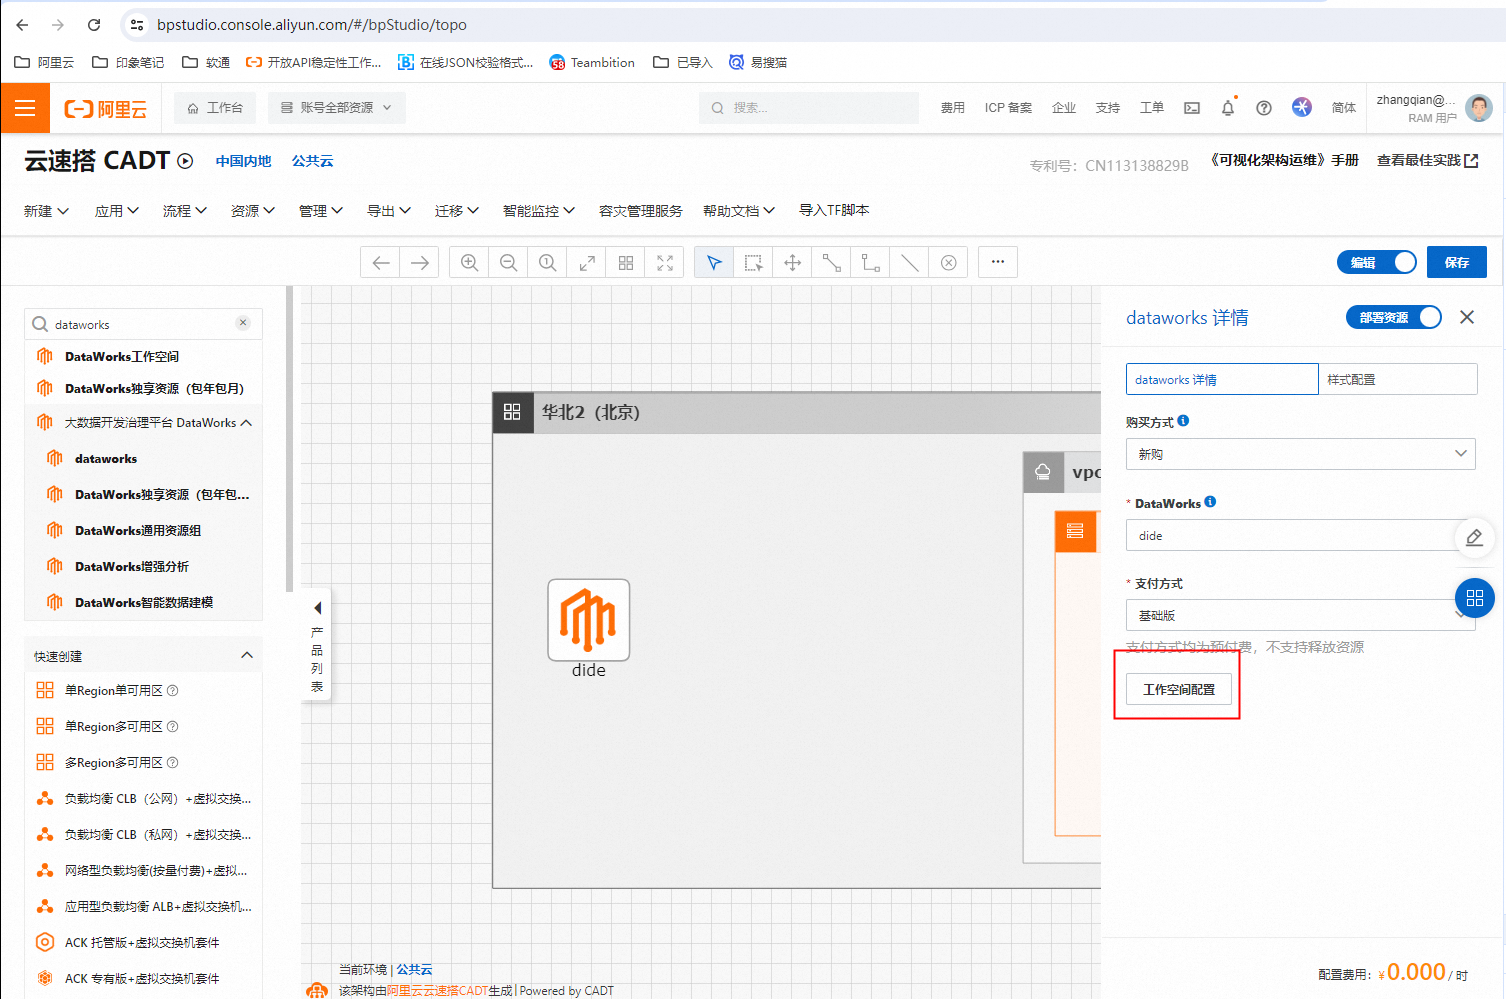This screenshot has width=1506, height=999.
Task: Click the 导入TF脚本 menu item
Action: (x=834, y=210)
